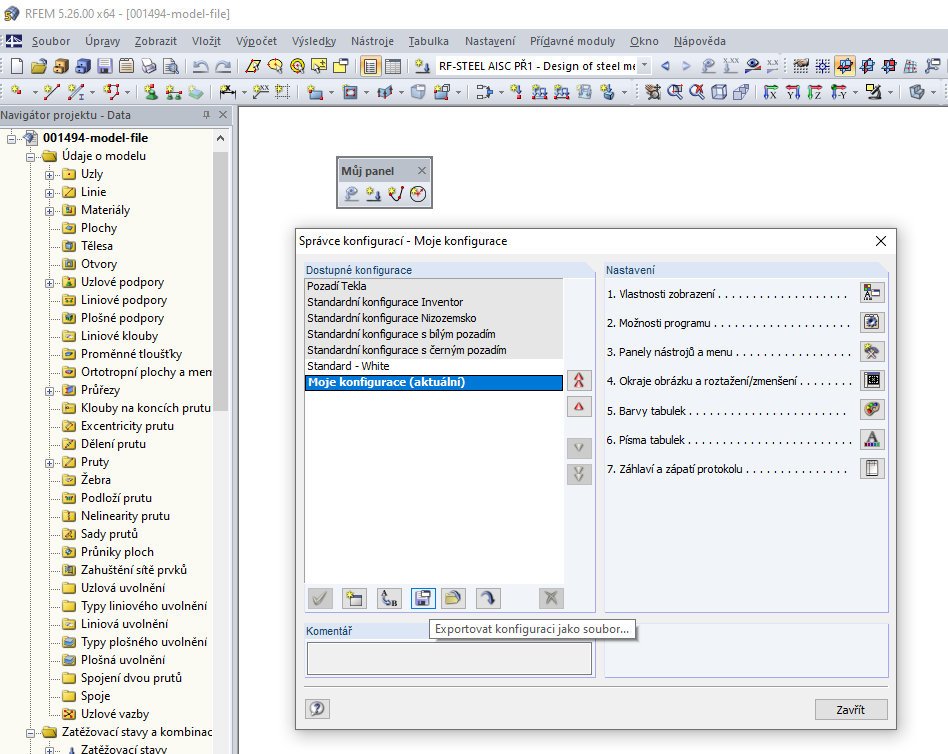Image resolution: width=948 pixels, height=754 pixels.
Task: Click the Zavřít button
Action: (851, 710)
